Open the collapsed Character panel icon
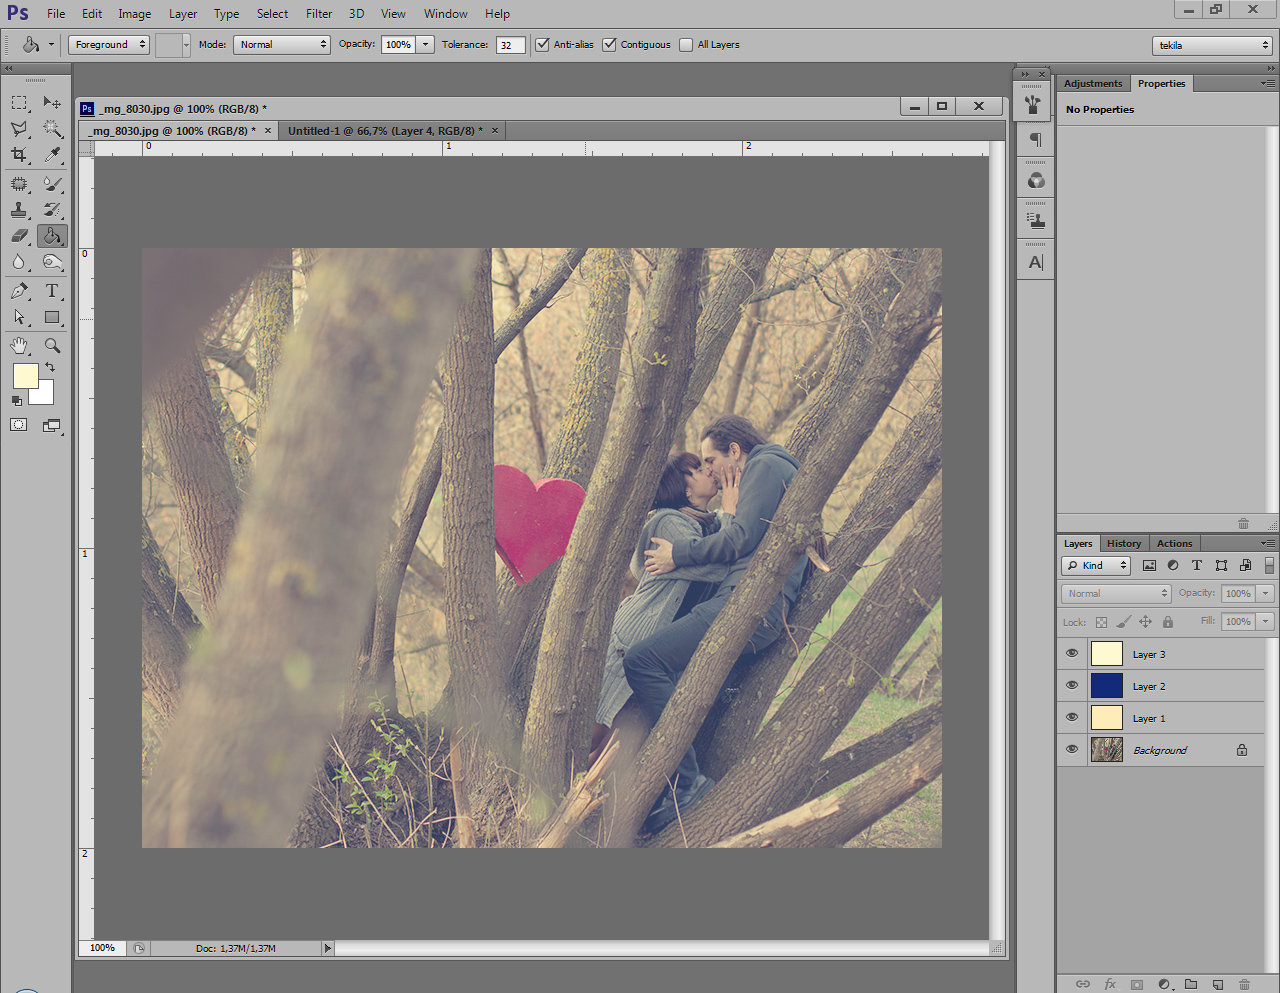Image resolution: width=1280 pixels, height=993 pixels. pos(1036,262)
